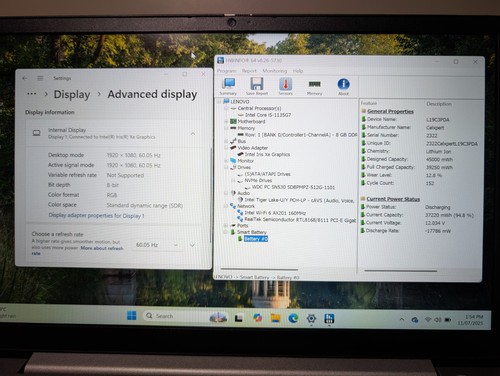Viewport: 500px width, 376px height.
Task: Expand the Bus tree node
Action: 226,141
